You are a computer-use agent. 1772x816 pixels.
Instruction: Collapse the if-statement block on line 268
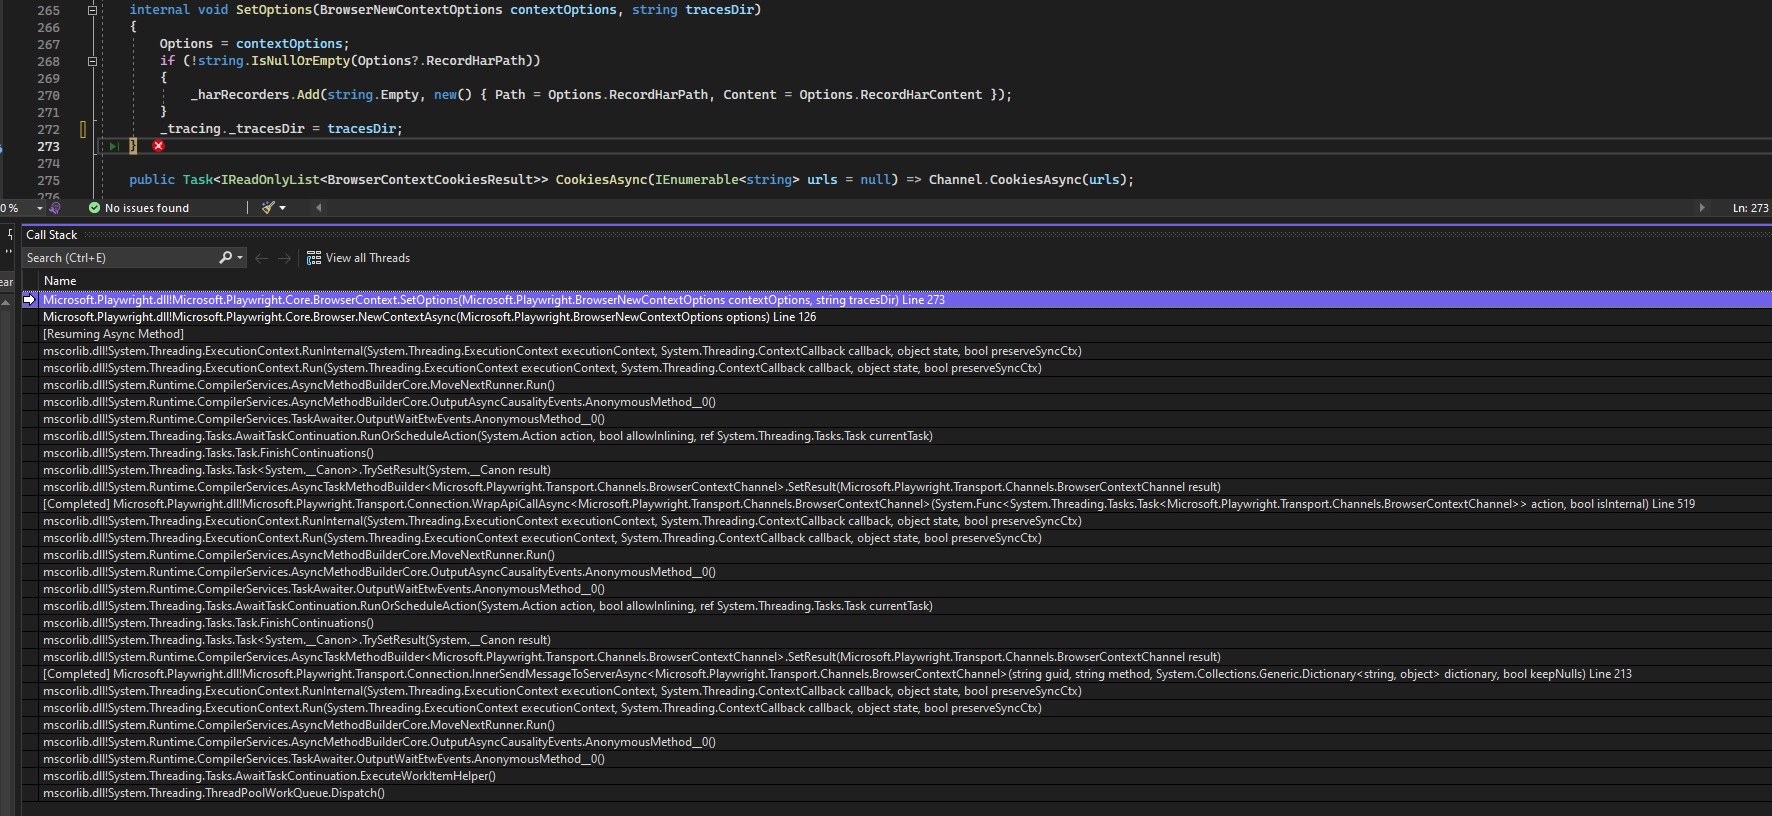pos(92,61)
